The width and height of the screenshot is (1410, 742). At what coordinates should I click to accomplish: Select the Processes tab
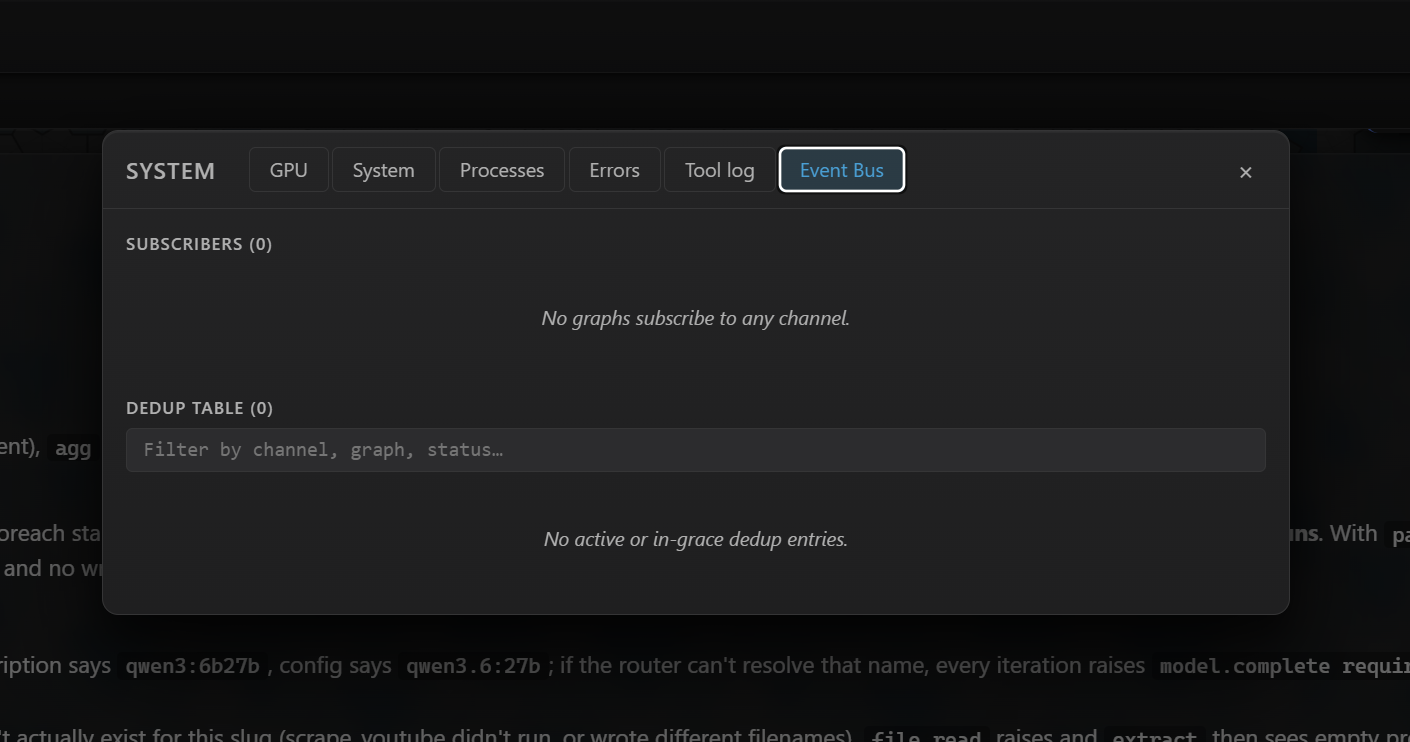coord(502,170)
